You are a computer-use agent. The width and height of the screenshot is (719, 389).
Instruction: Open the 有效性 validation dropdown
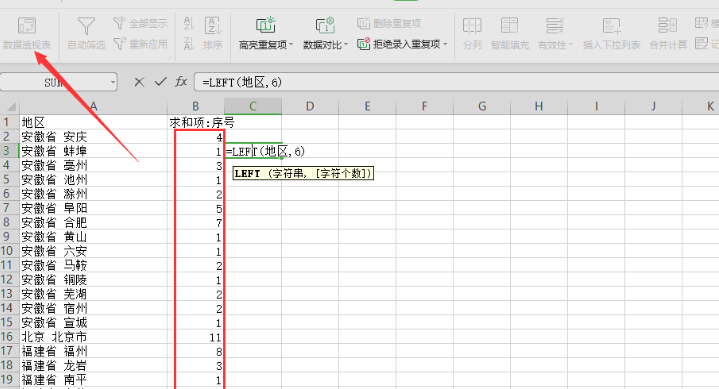(555, 33)
